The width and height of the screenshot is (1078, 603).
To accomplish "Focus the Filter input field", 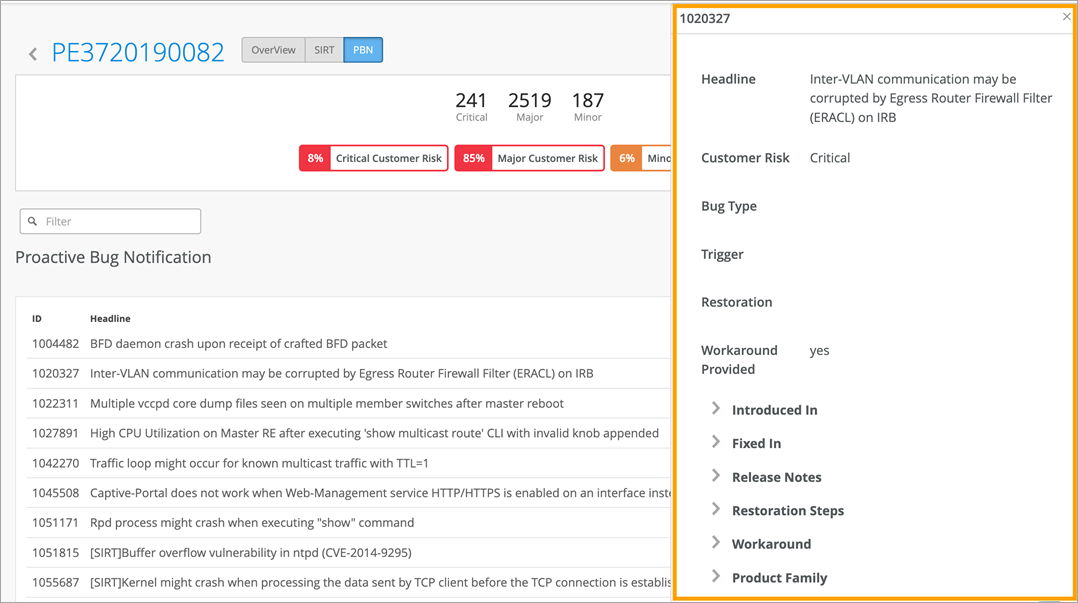I will (x=110, y=221).
